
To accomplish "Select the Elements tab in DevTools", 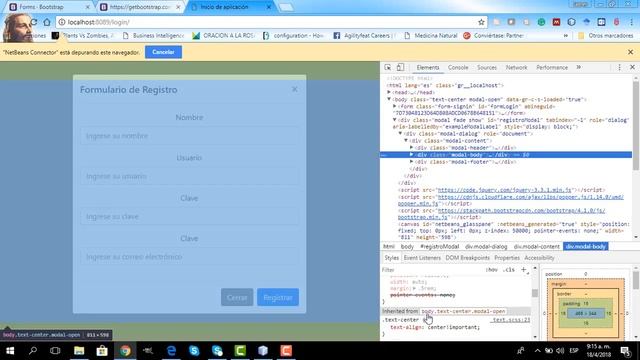I will pos(427,67).
